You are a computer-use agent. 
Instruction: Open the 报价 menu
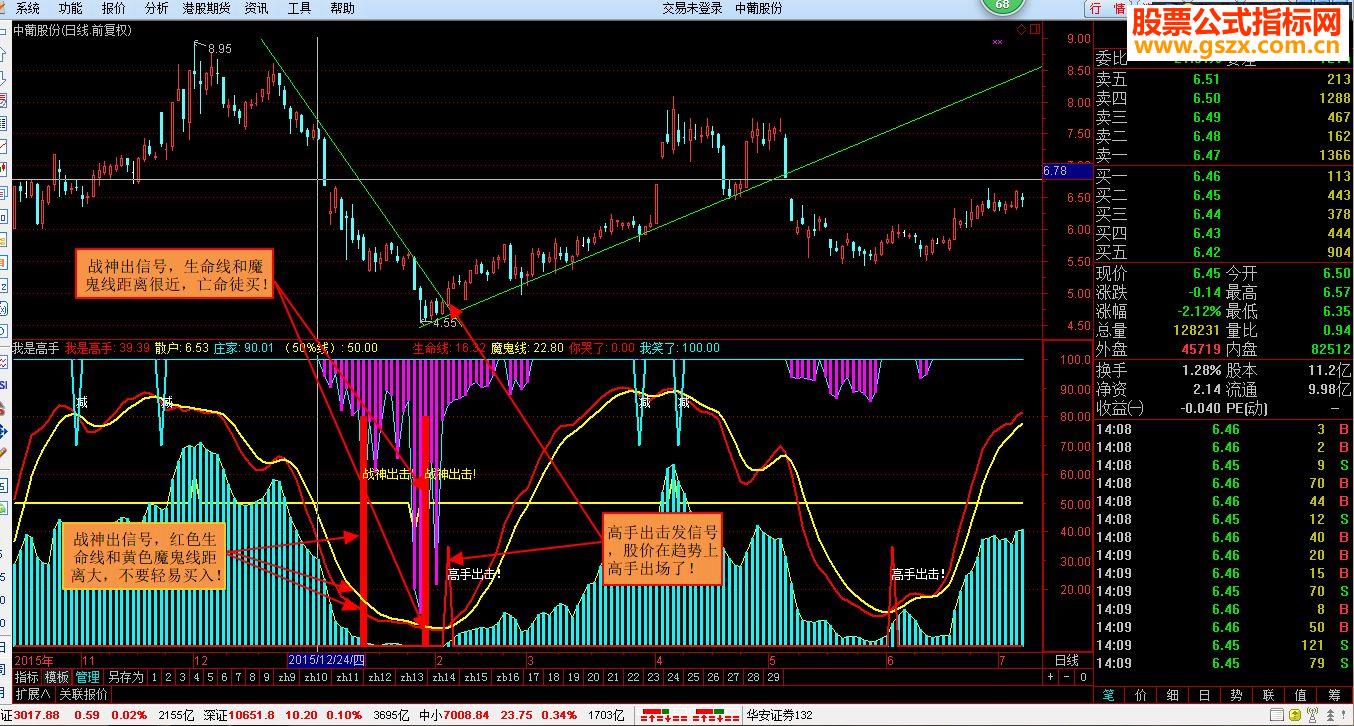click(x=114, y=8)
